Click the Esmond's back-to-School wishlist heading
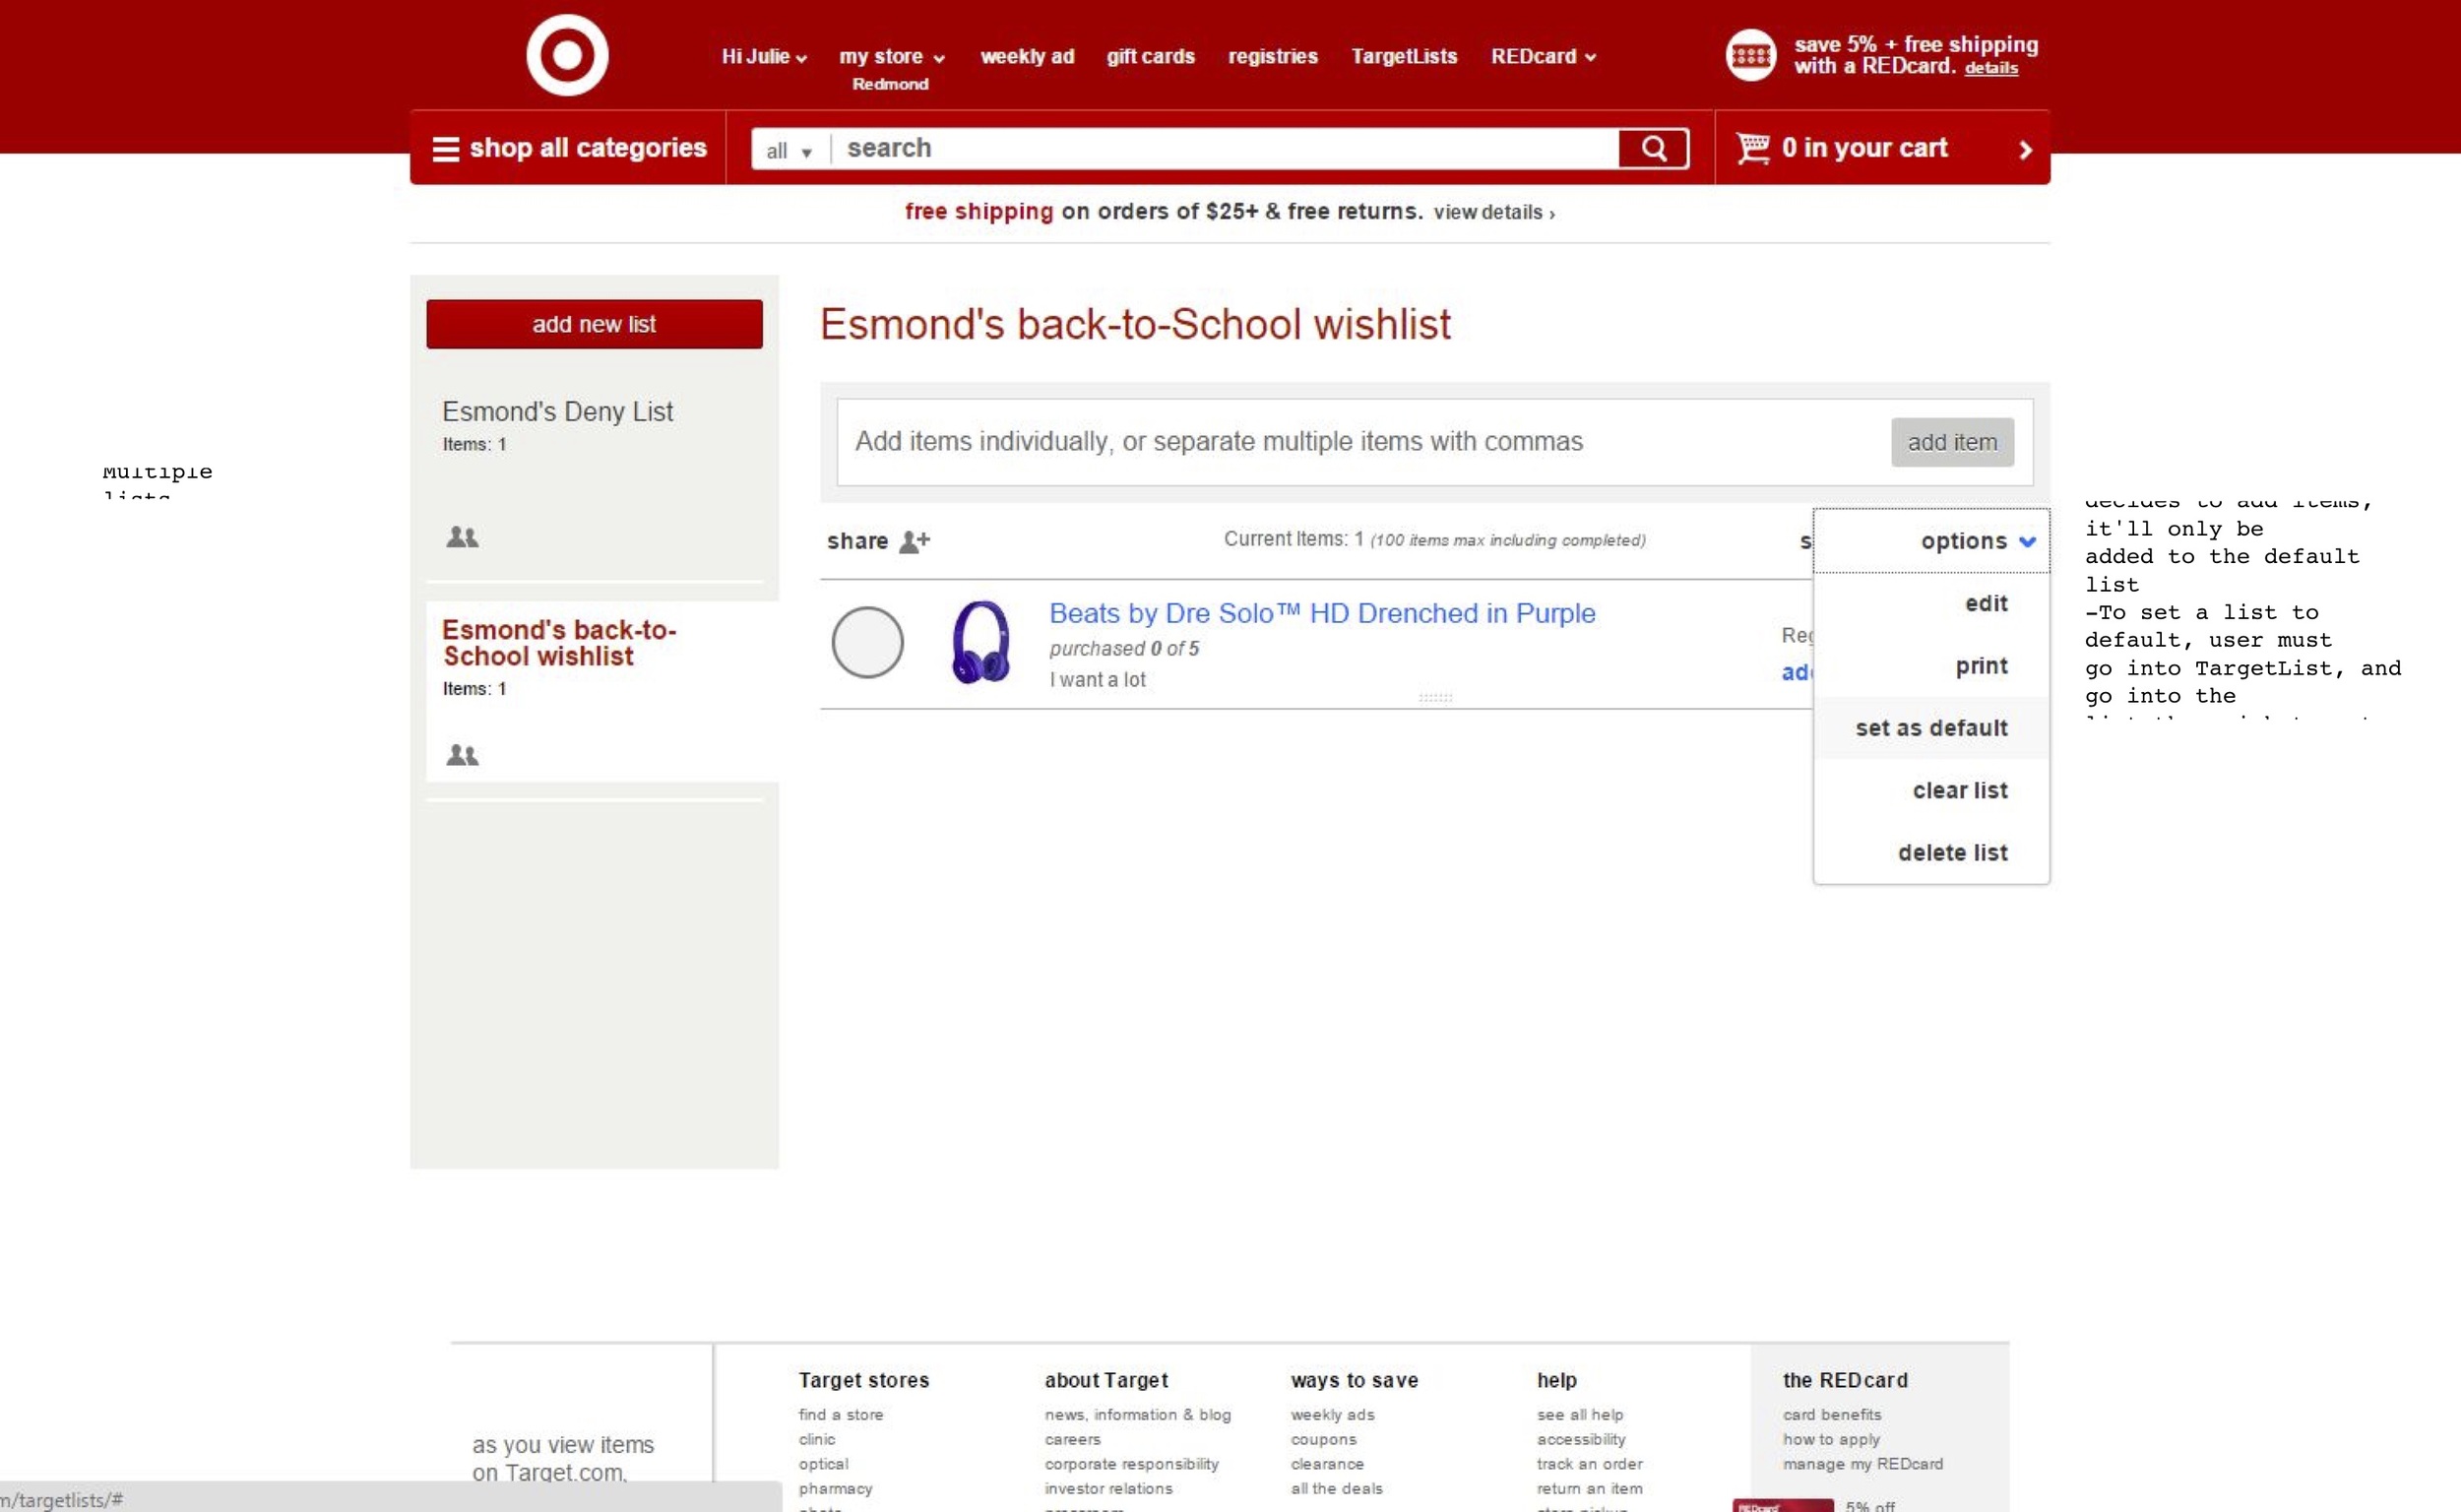Image resolution: width=2461 pixels, height=1512 pixels. tap(1134, 325)
